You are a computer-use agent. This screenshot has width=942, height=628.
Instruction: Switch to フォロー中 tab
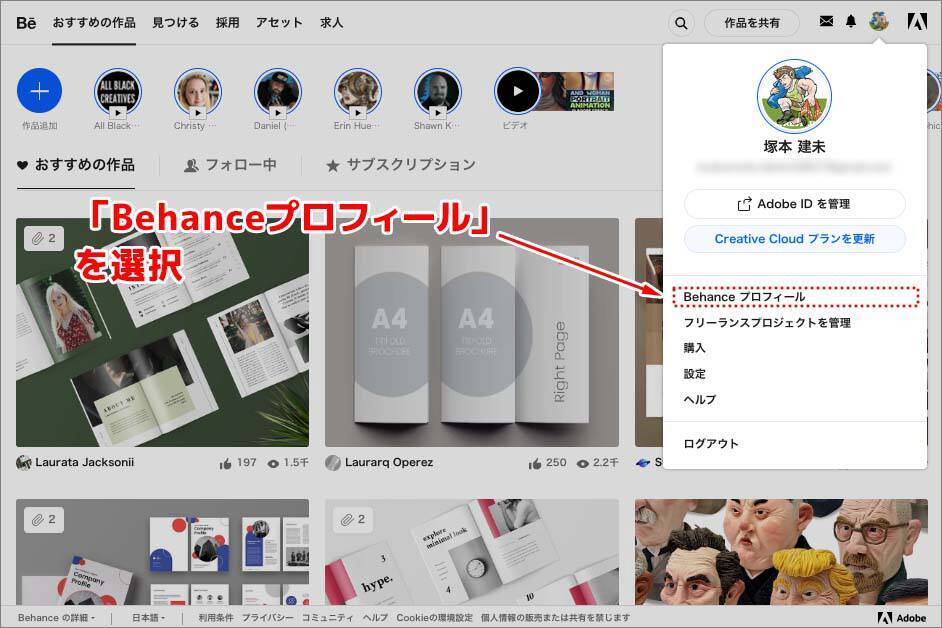[230, 165]
